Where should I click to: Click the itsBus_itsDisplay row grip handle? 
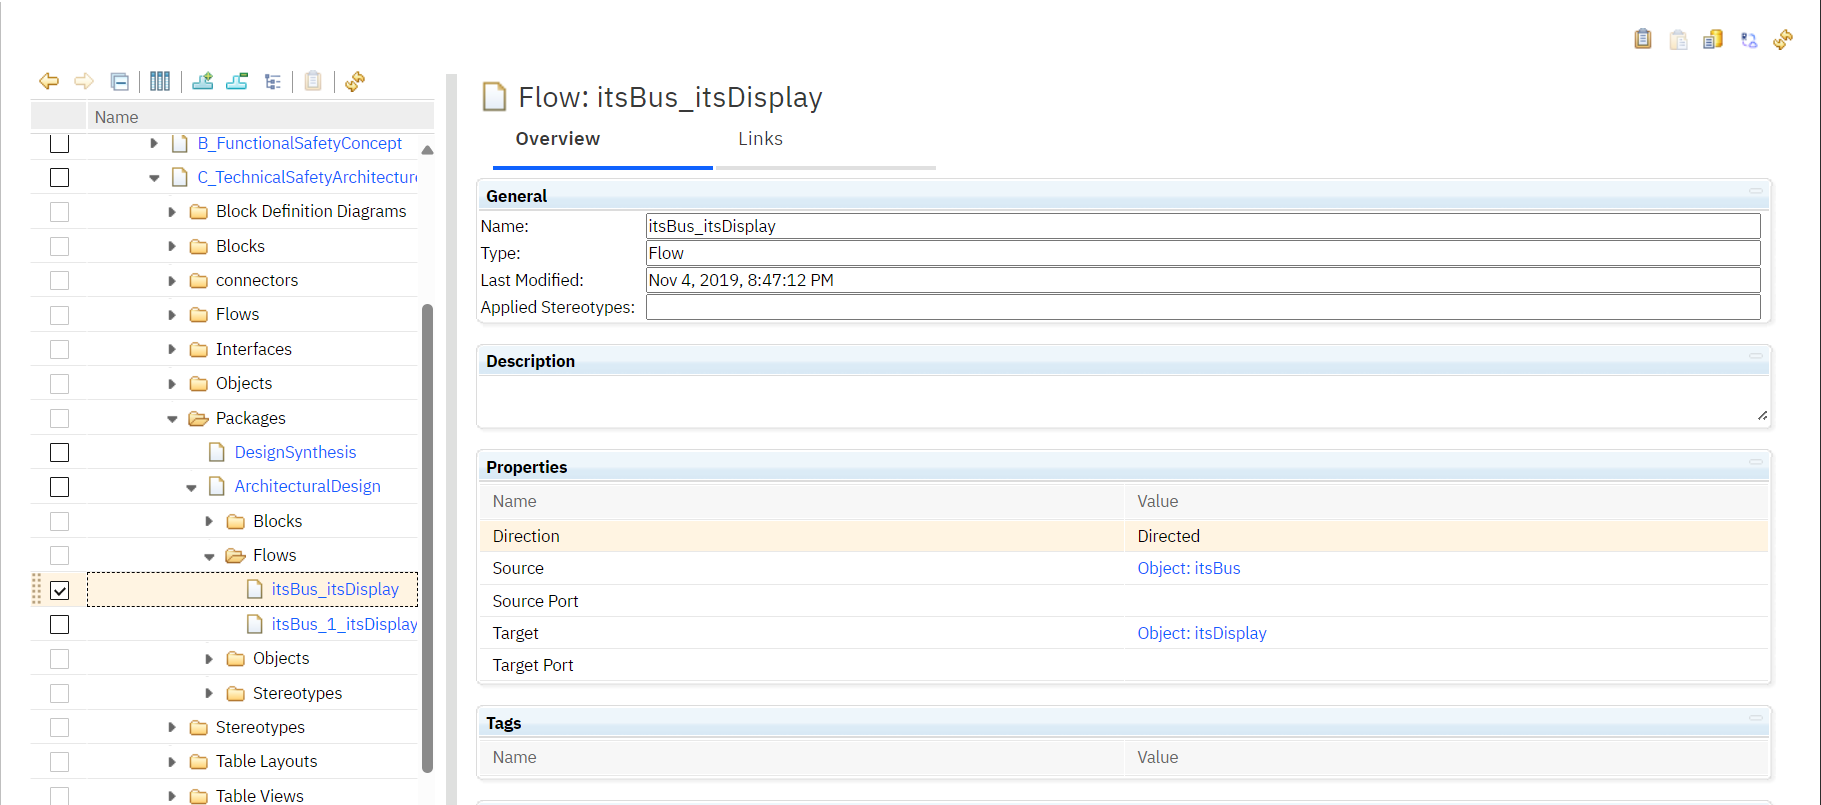click(37, 590)
